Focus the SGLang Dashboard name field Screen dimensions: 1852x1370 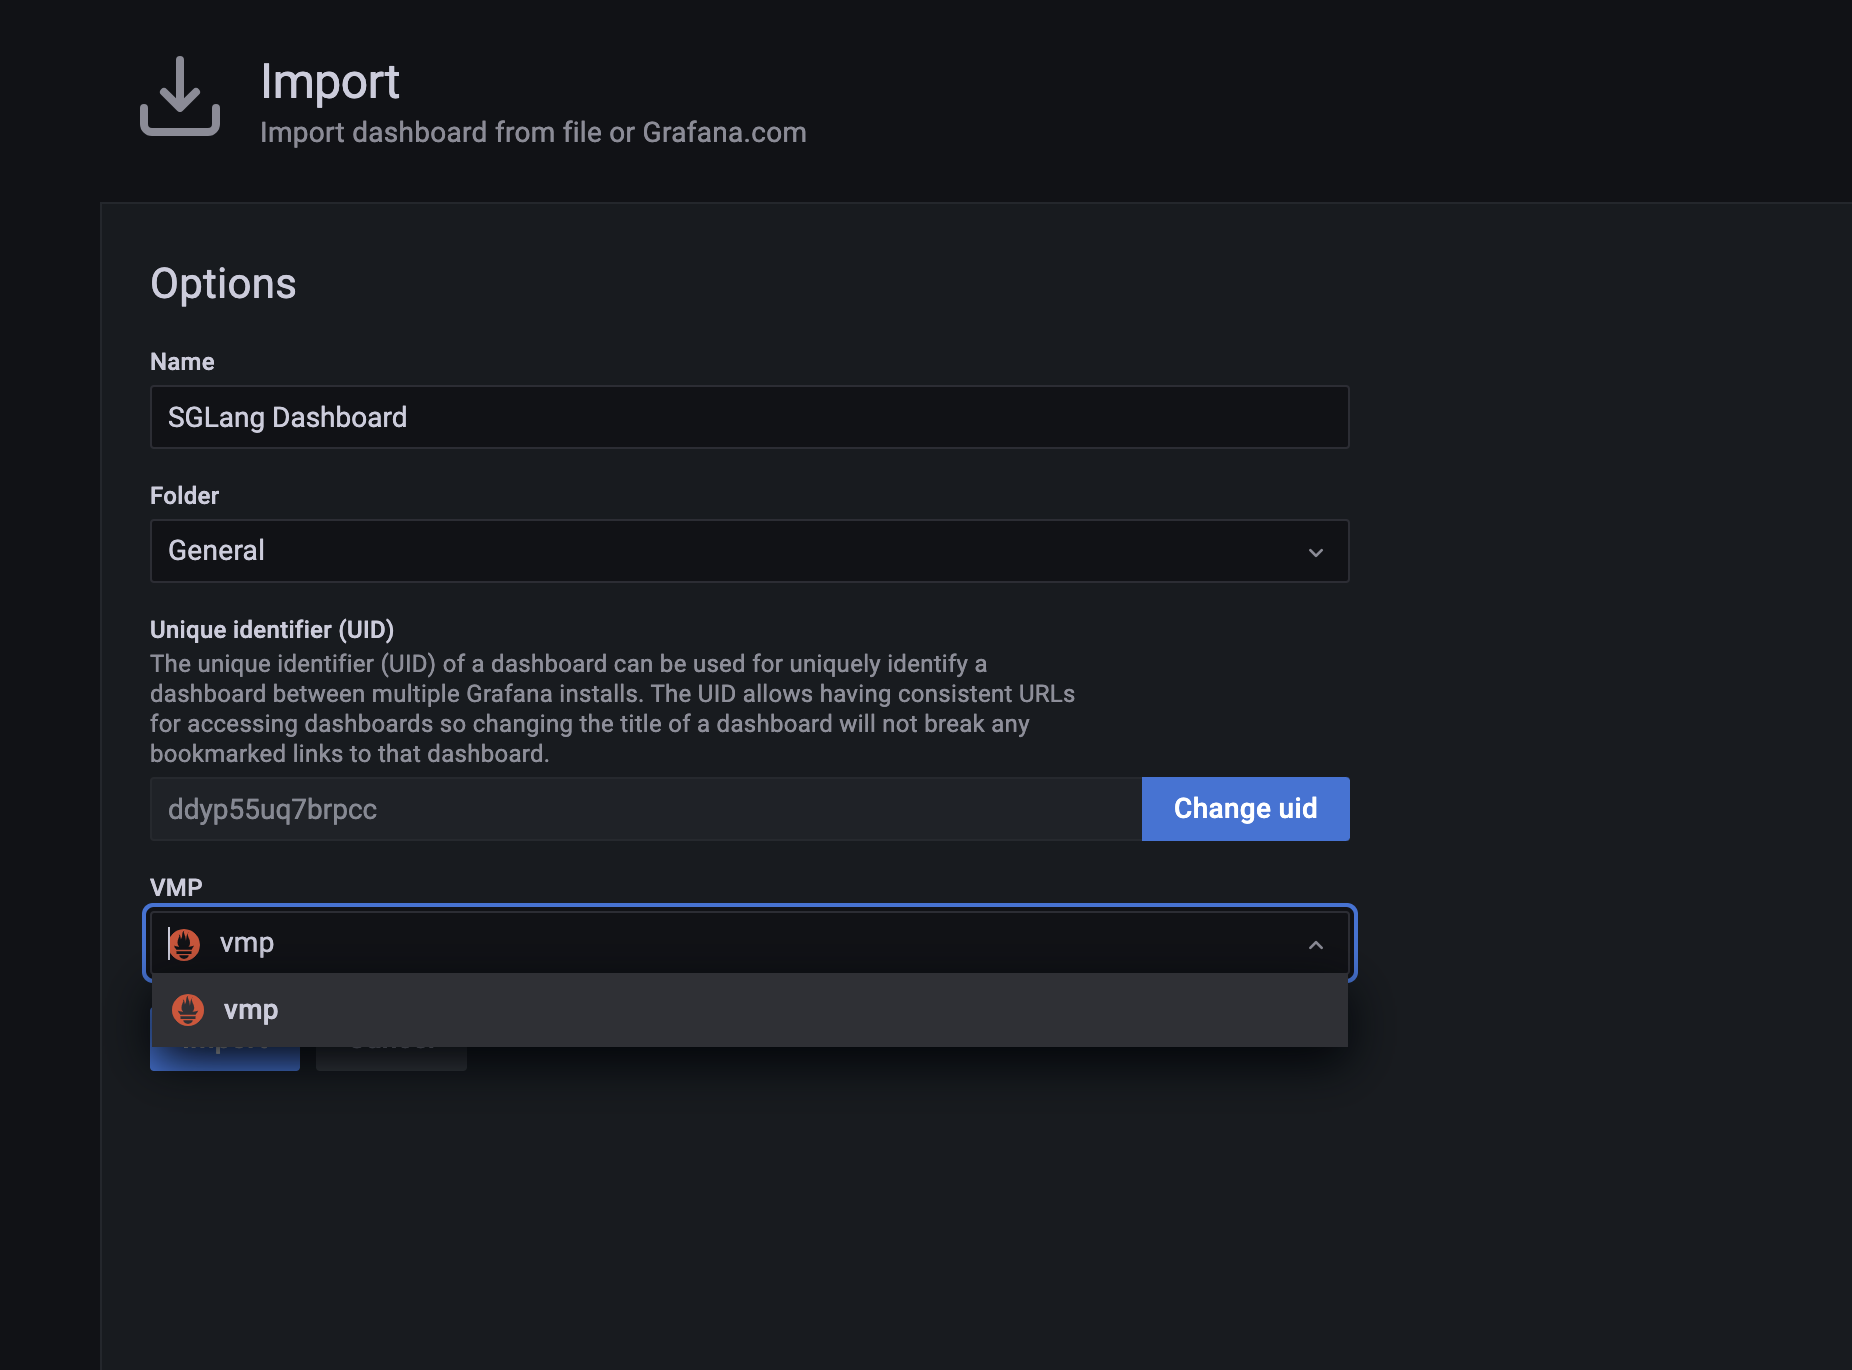(x=750, y=417)
